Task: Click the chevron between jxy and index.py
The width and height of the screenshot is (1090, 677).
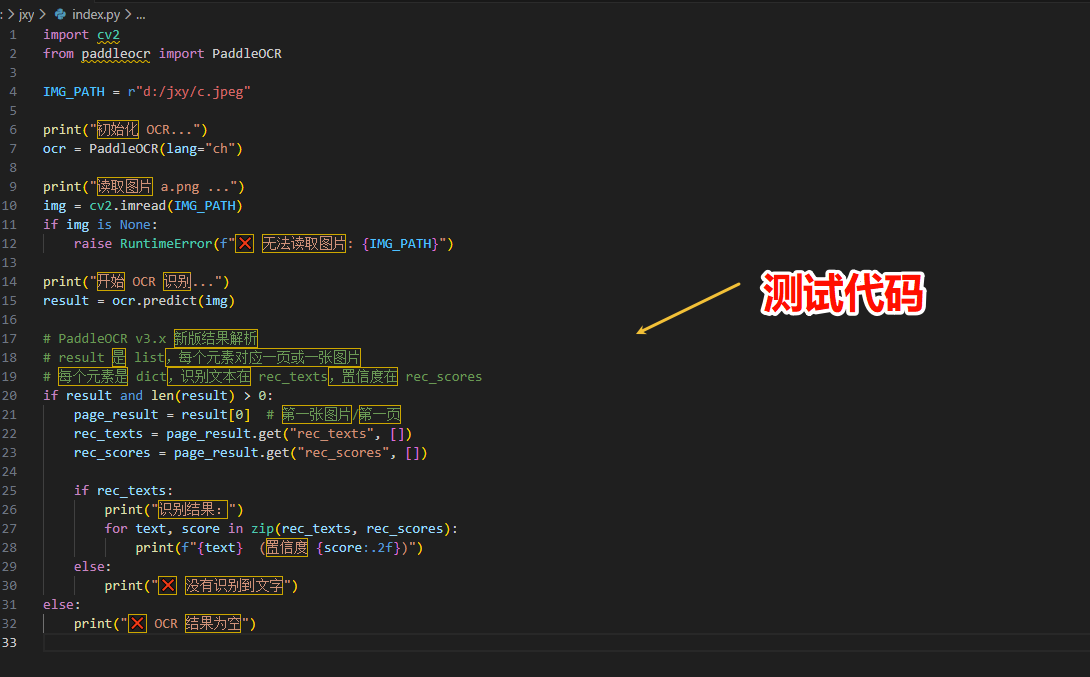Action: [x=43, y=15]
